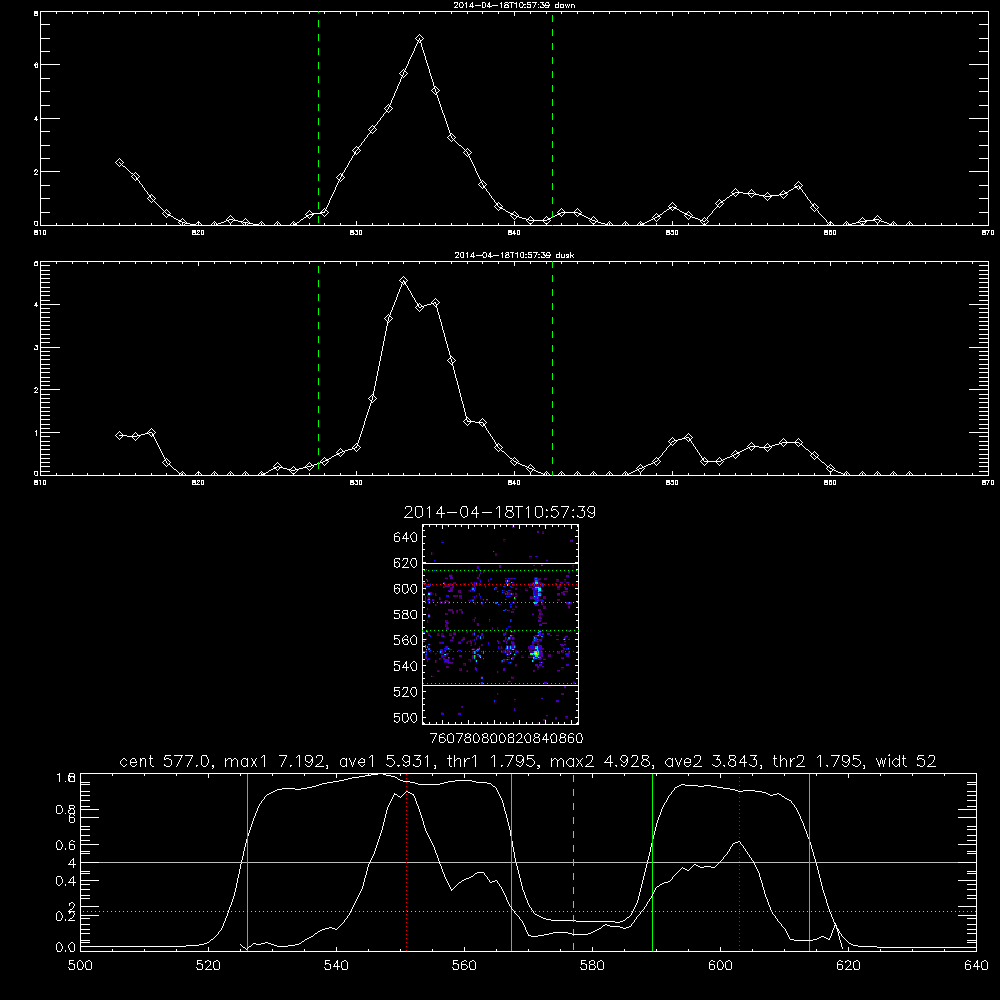This screenshot has width=1000, height=1000.
Task: Click heatmap y-axis label 500
Action: click(406, 717)
